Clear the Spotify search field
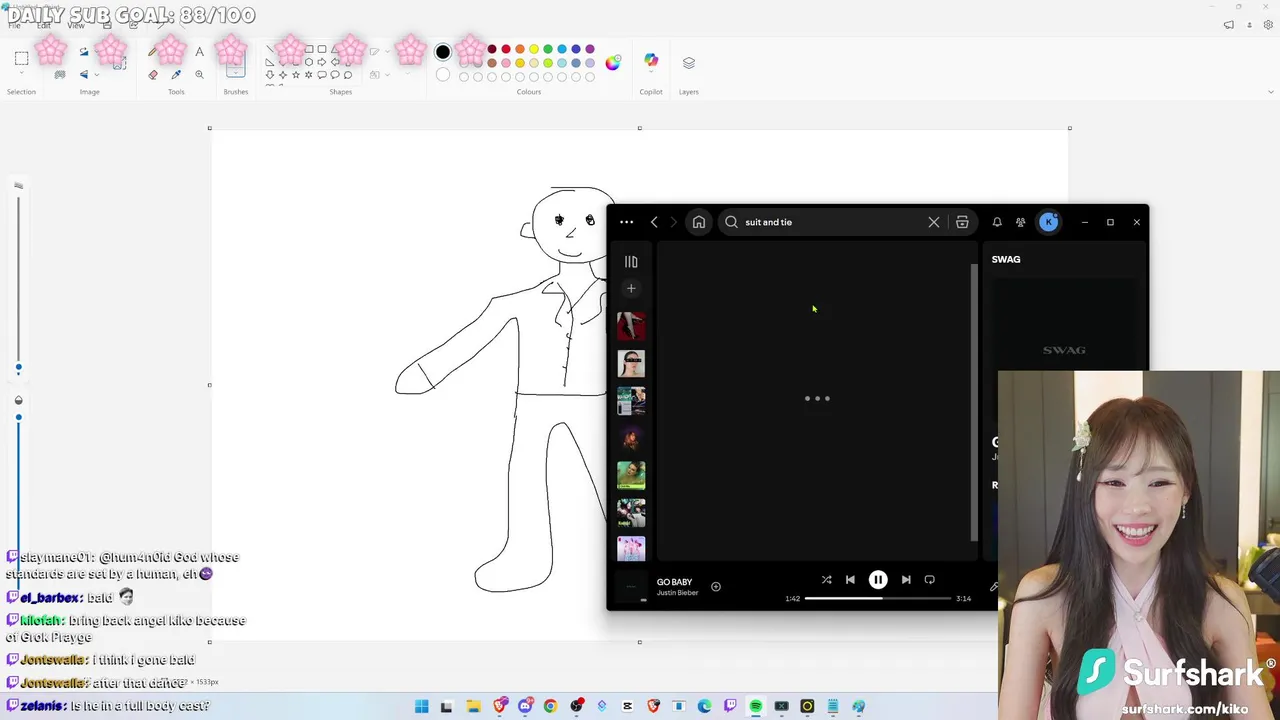Viewport: 1280px width, 720px height. (x=934, y=222)
